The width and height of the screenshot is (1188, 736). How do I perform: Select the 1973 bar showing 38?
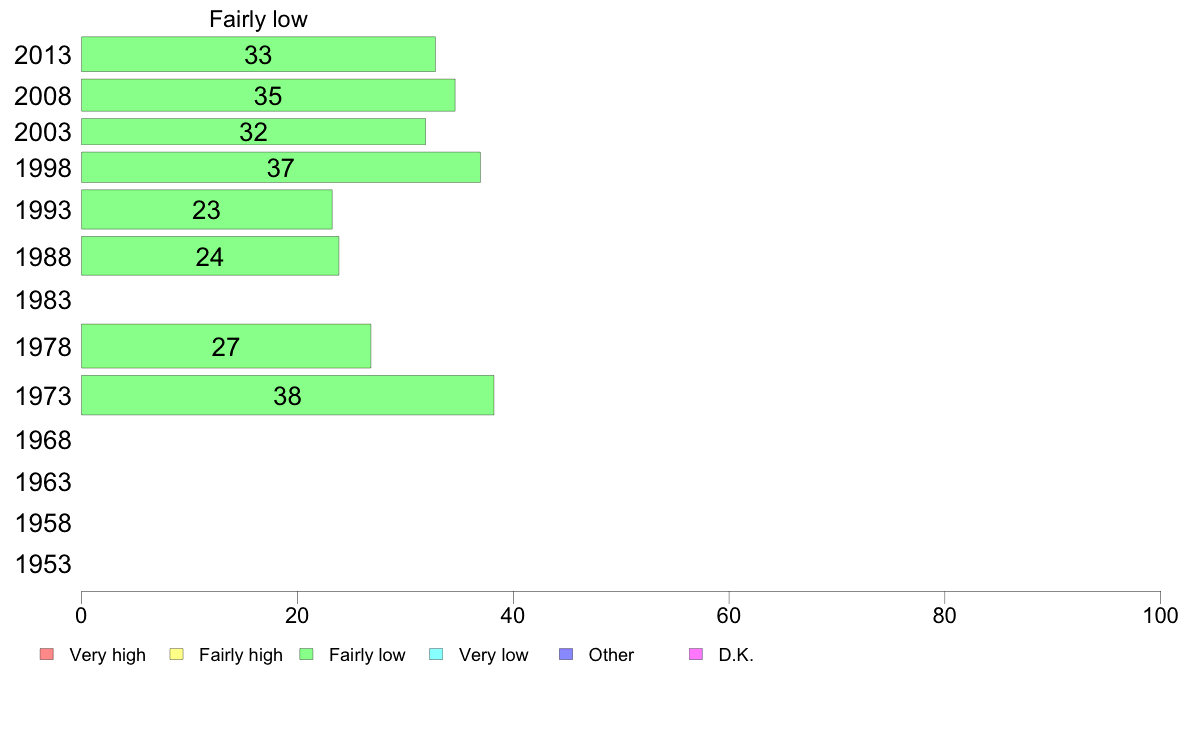pos(287,395)
